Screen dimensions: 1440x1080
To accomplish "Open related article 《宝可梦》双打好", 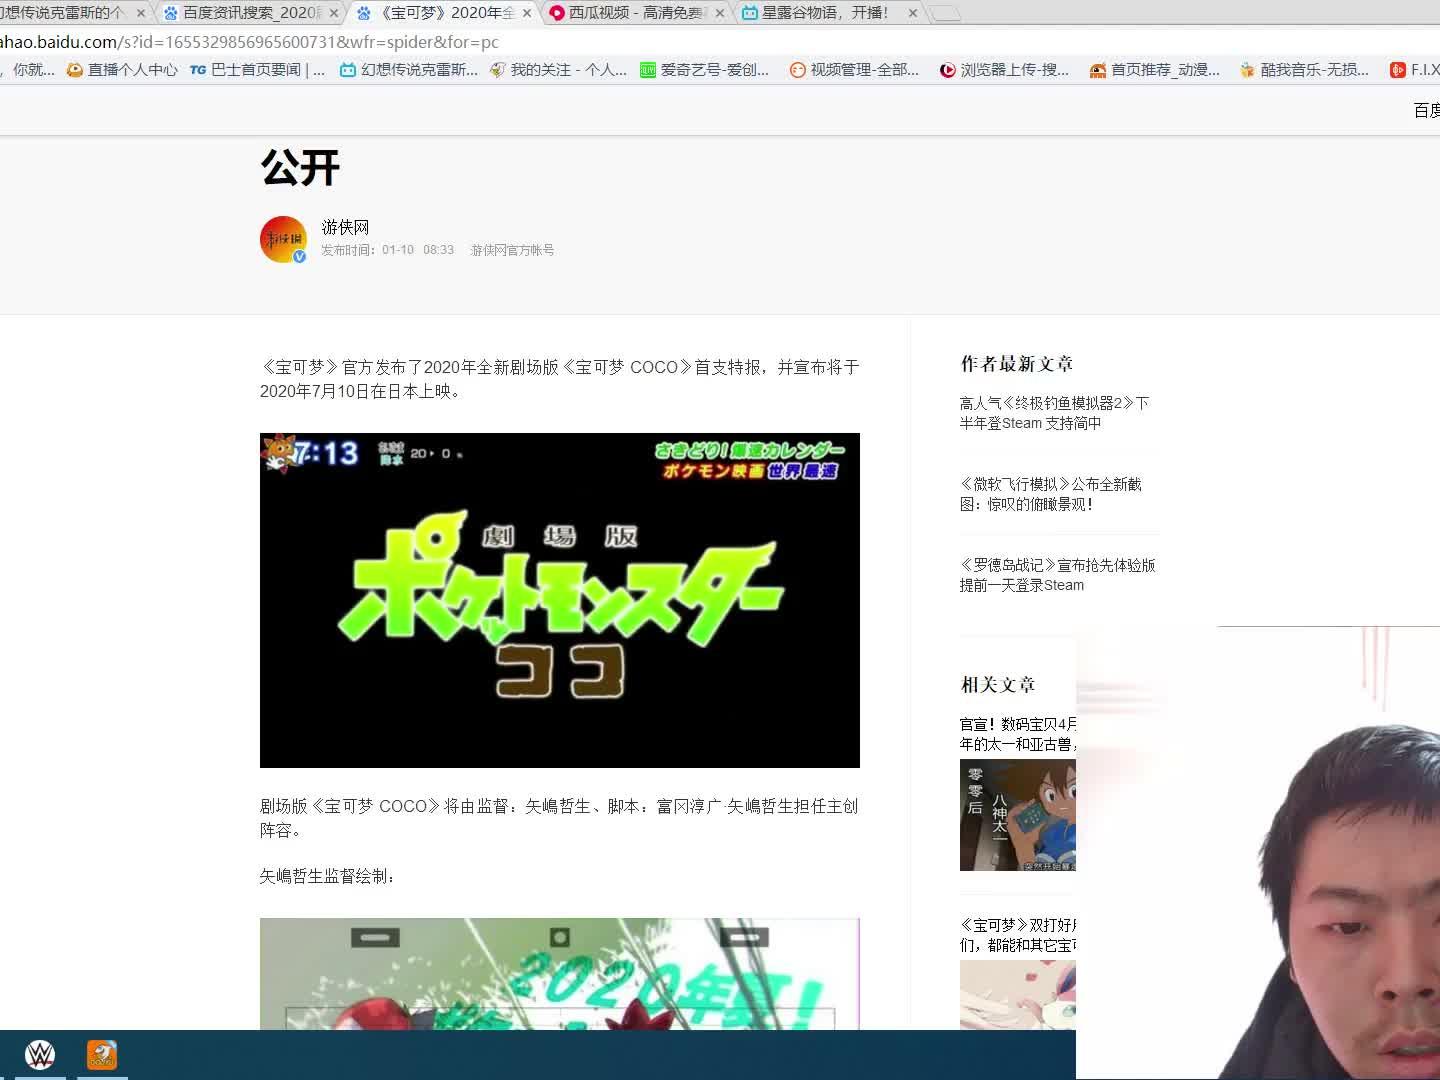I will [1018, 935].
